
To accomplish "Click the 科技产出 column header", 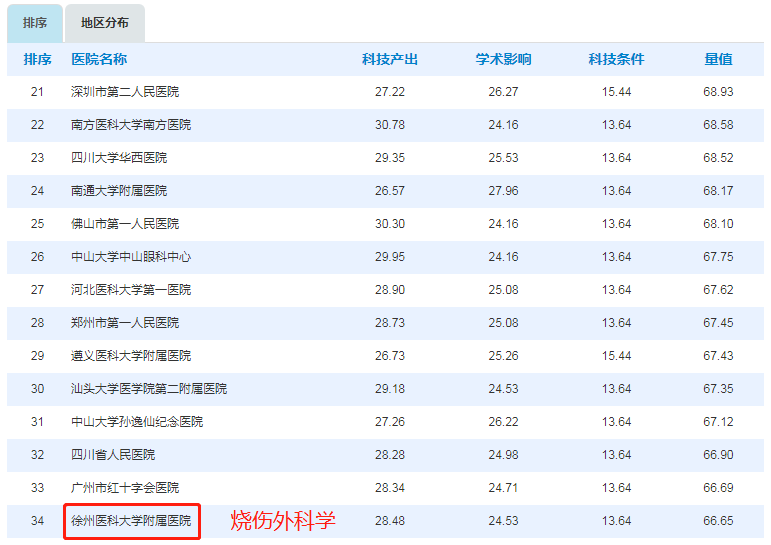I will click(390, 60).
